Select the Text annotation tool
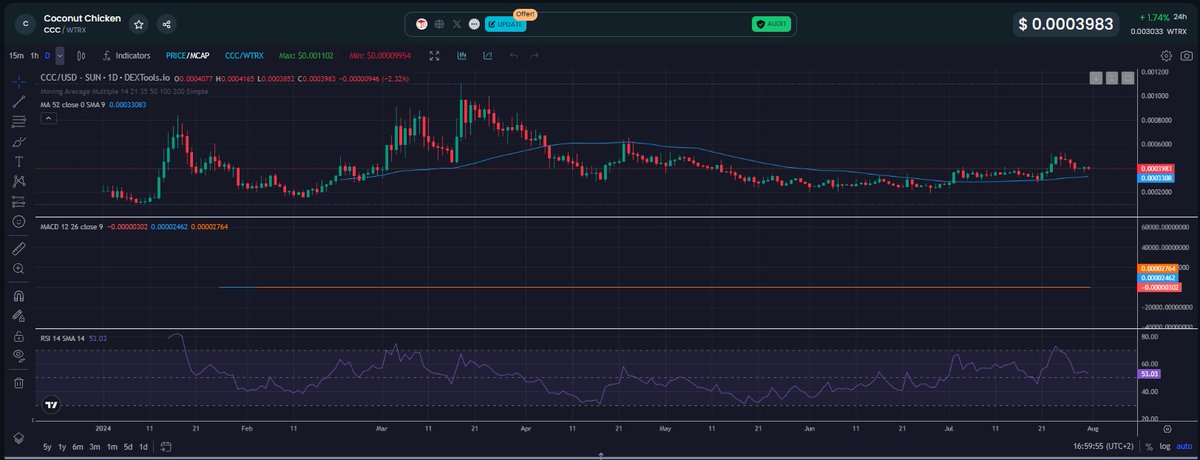This screenshot has height=460, width=1200. 19,160
